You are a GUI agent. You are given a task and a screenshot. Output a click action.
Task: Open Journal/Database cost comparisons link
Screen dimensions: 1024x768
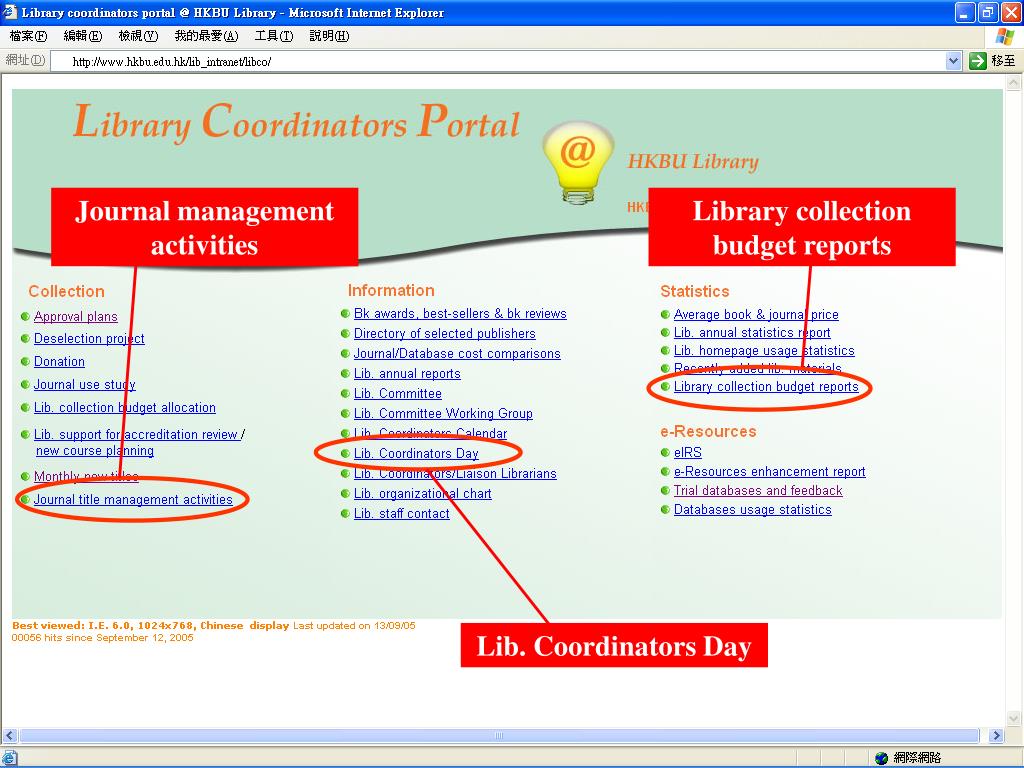coord(457,354)
